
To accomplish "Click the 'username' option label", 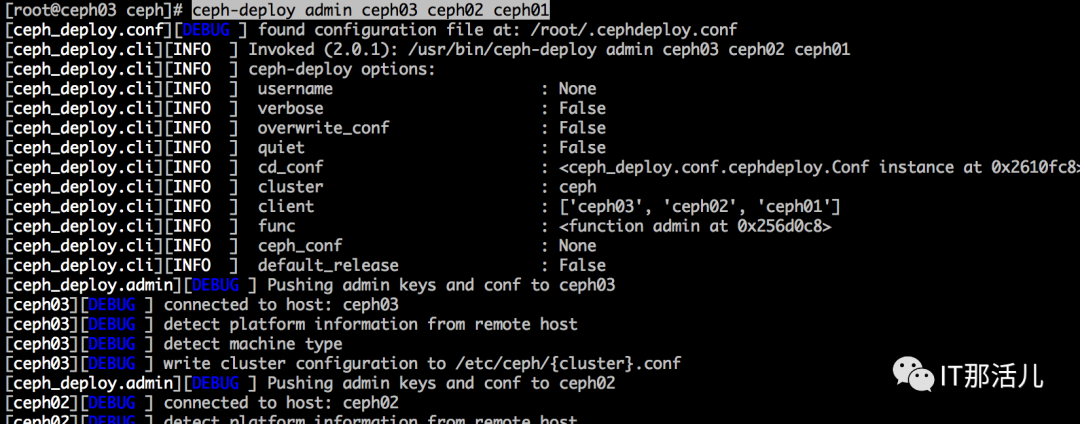I will pos(295,88).
